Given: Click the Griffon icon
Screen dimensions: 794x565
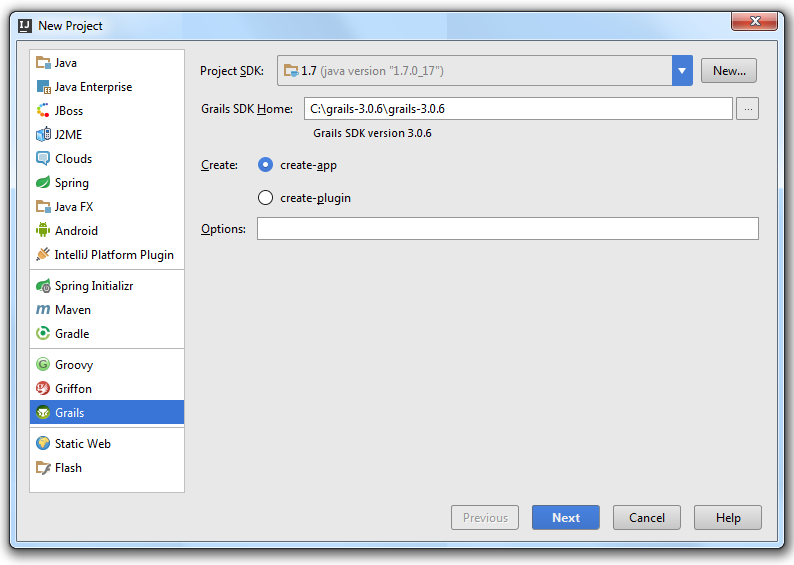Looking at the screenshot, I should [x=43, y=388].
